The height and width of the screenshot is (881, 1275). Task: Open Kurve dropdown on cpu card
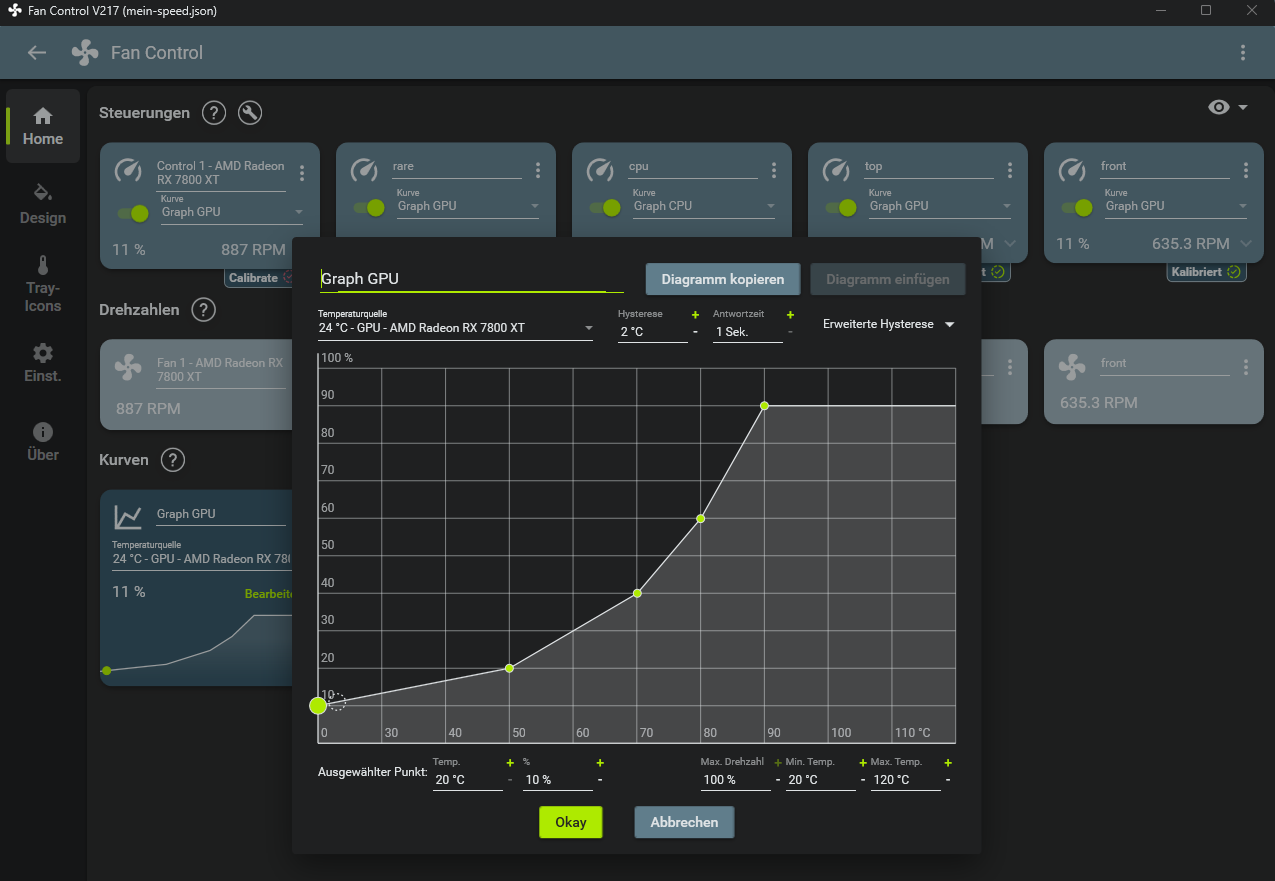click(704, 206)
